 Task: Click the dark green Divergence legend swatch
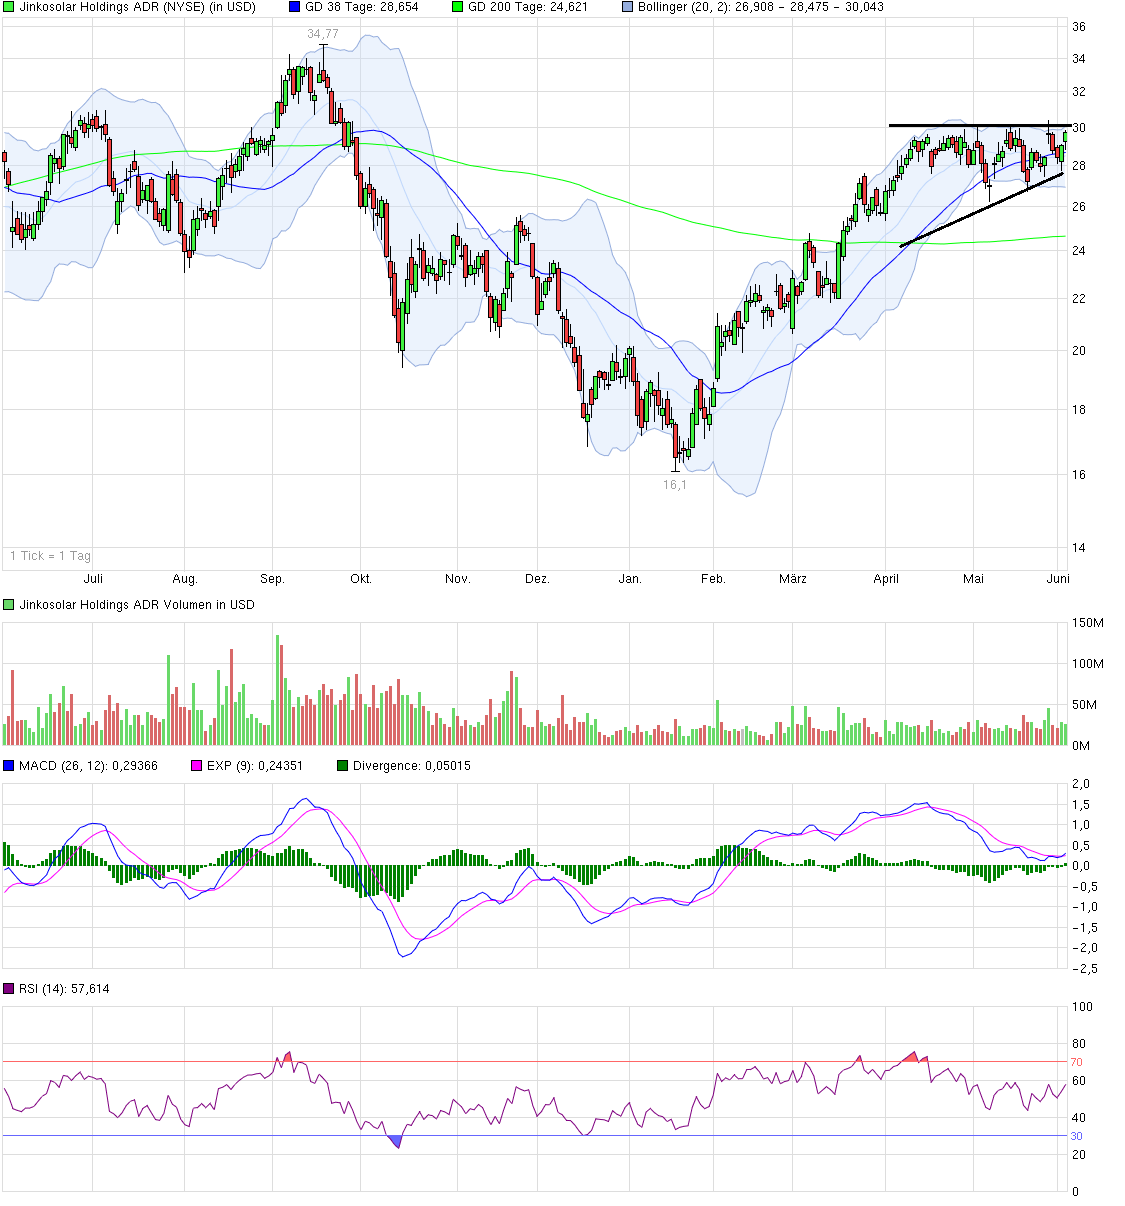[x=343, y=766]
